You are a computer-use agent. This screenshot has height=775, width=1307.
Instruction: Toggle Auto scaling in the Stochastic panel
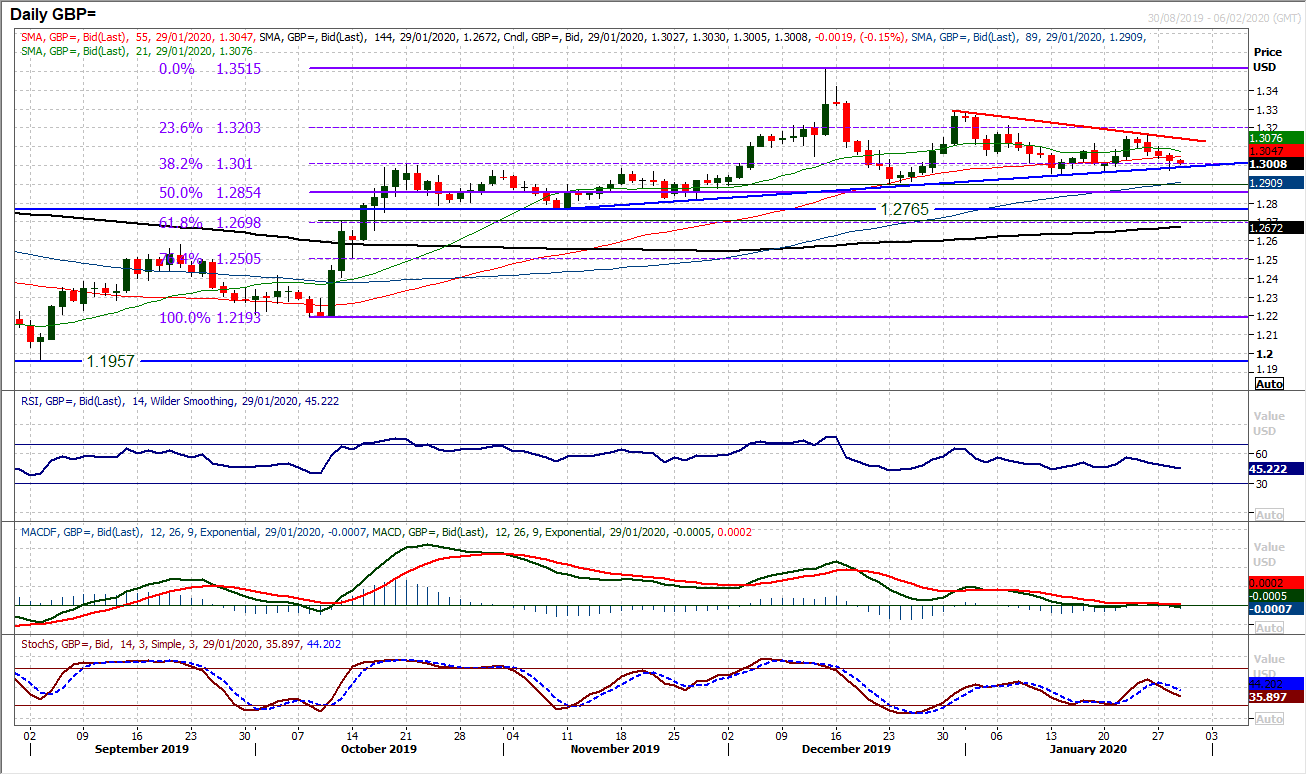click(x=1268, y=719)
